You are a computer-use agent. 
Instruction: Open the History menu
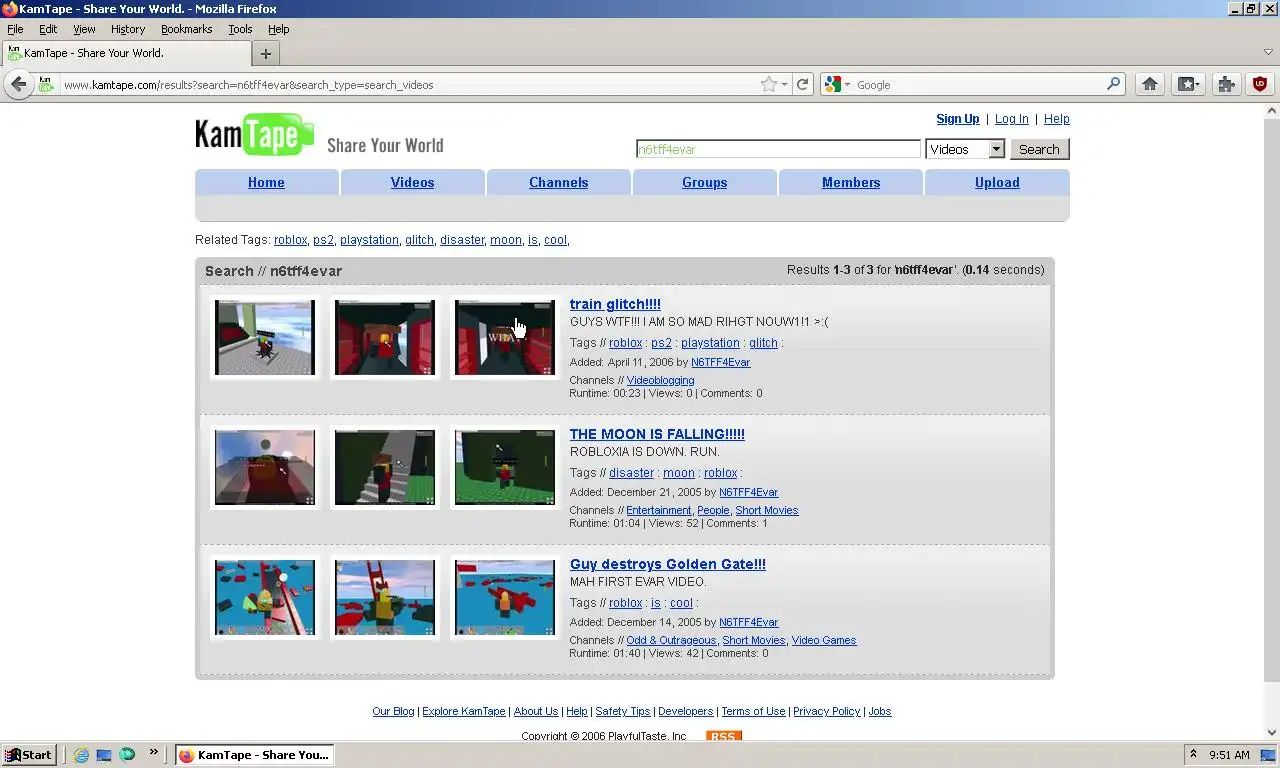[x=128, y=29]
